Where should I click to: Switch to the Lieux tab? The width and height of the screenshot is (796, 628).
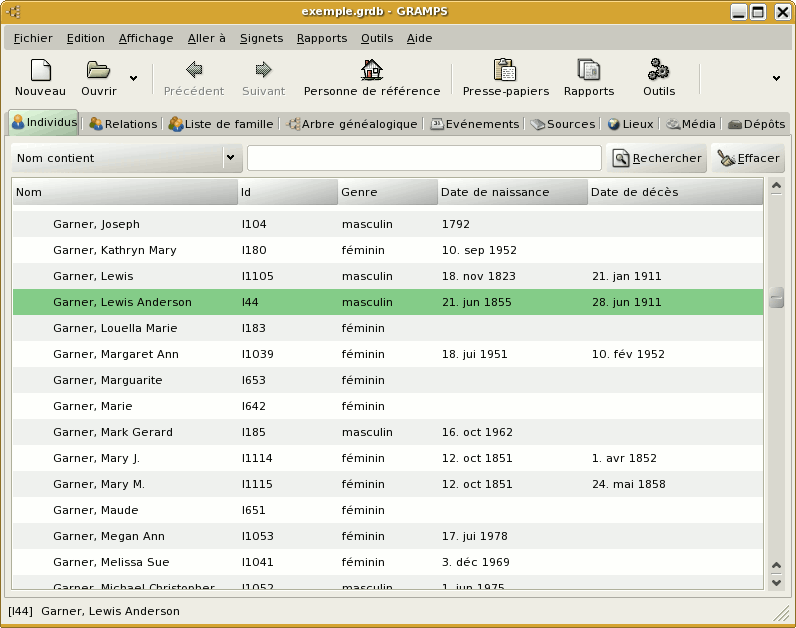pyautogui.click(x=630, y=124)
